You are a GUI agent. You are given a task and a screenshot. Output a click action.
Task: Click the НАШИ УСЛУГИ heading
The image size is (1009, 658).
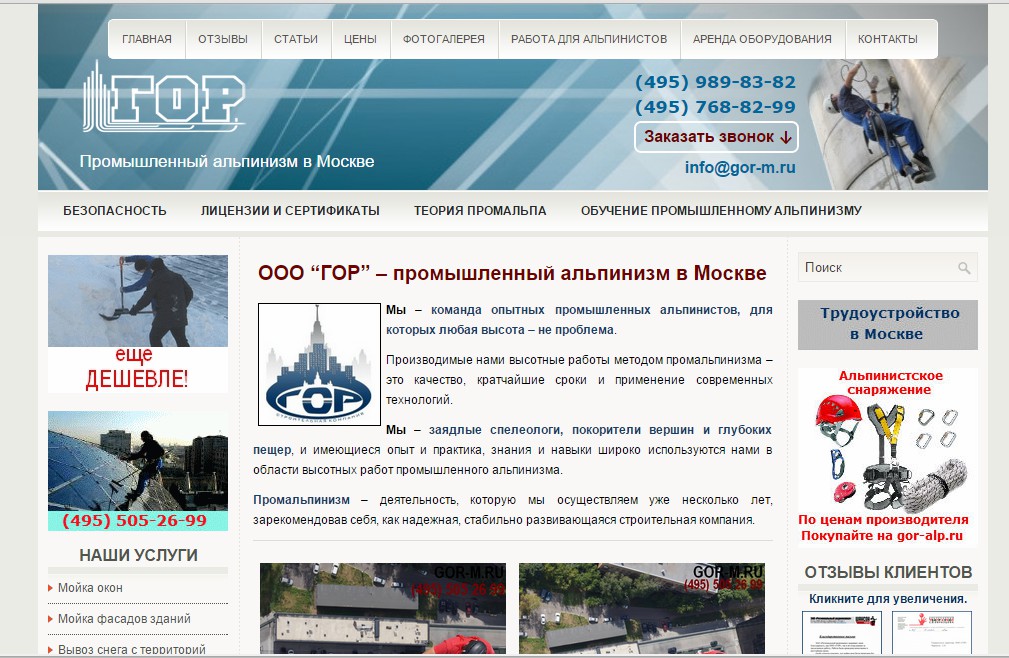point(138,555)
